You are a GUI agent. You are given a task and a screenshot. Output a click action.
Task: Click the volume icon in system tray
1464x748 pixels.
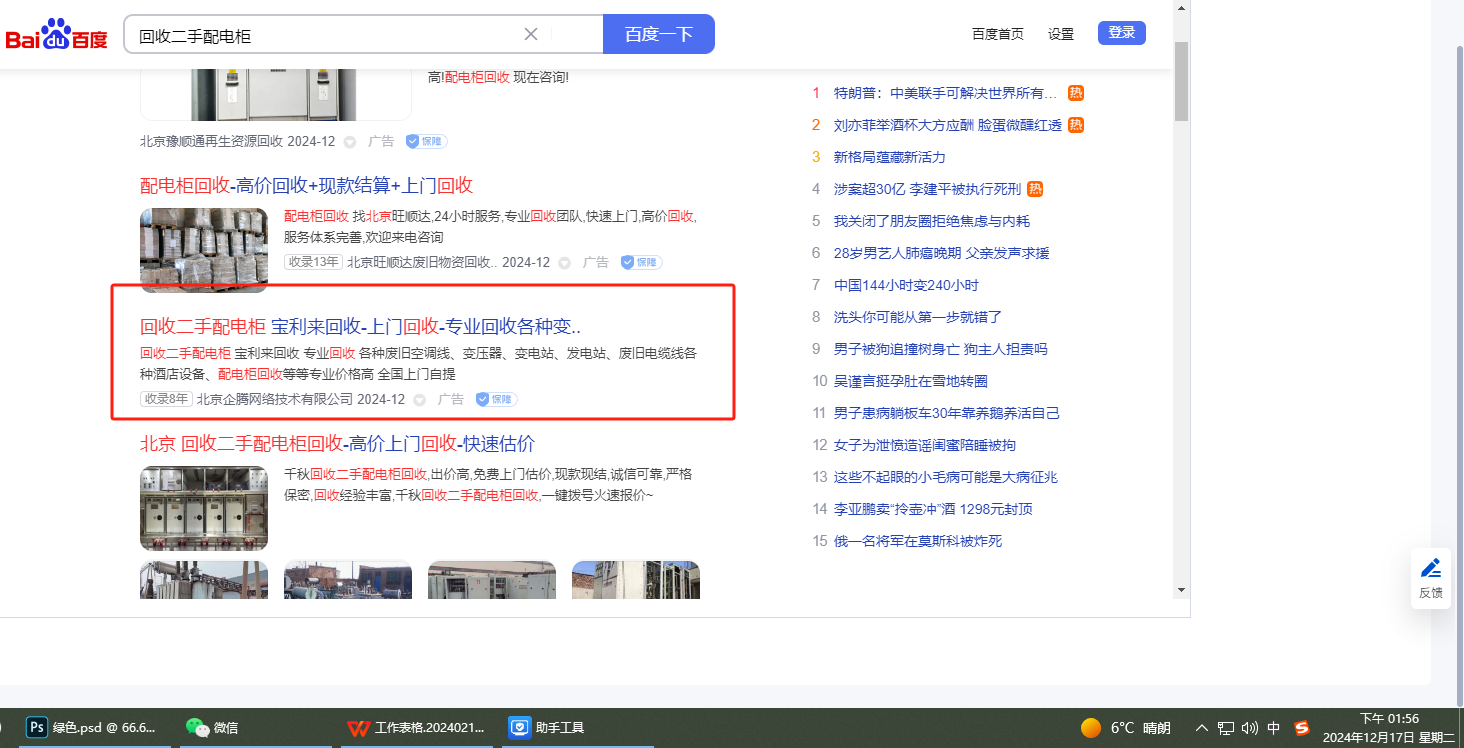1250,728
